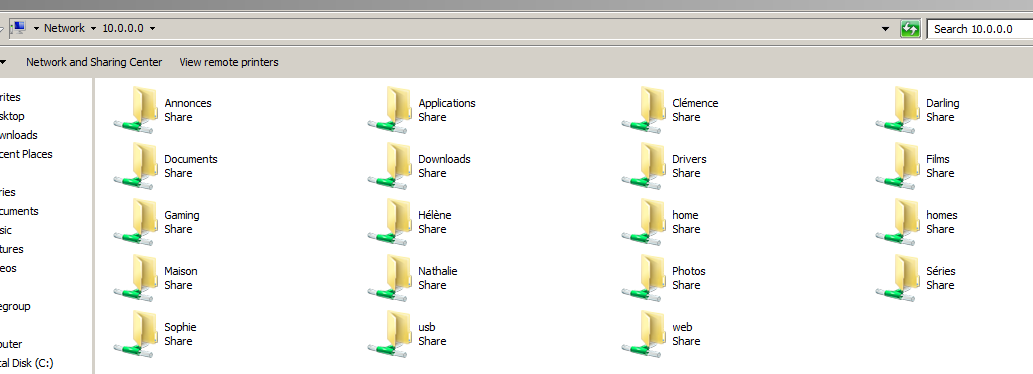
Task: Expand the dropdown arrow after Network
Action: pyautogui.click(x=93, y=28)
